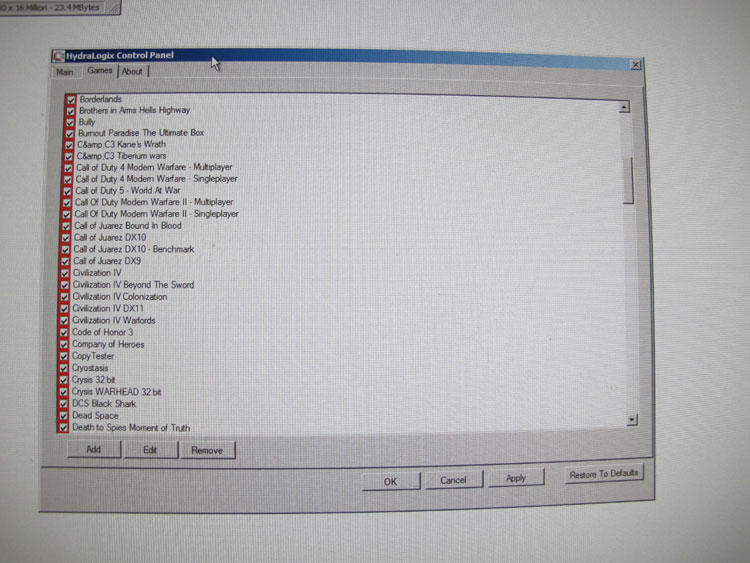Viewport: 750px width, 563px height.
Task: Toggle the Company of Heroes checkbox
Action: 66,345
